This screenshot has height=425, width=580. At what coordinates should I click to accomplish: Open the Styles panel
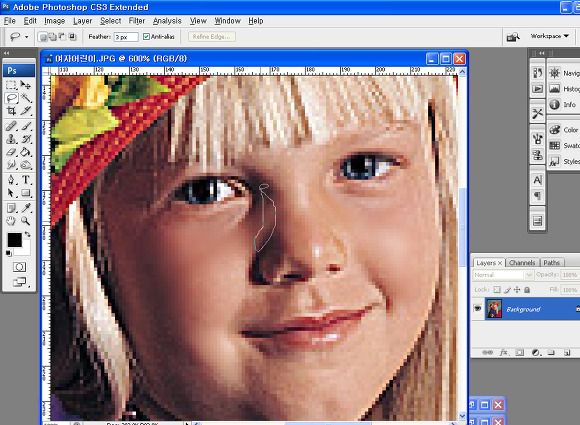pyautogui.click(x=564, y=162)
